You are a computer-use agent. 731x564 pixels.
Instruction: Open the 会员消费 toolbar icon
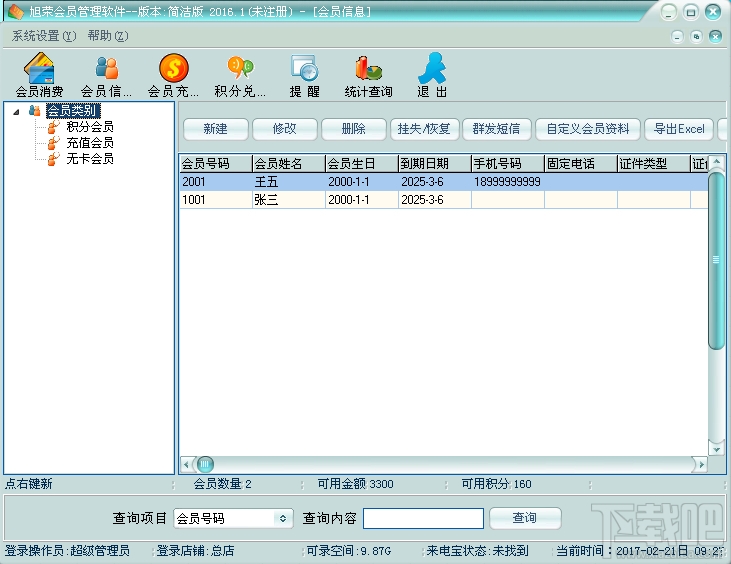pos(39,68)
